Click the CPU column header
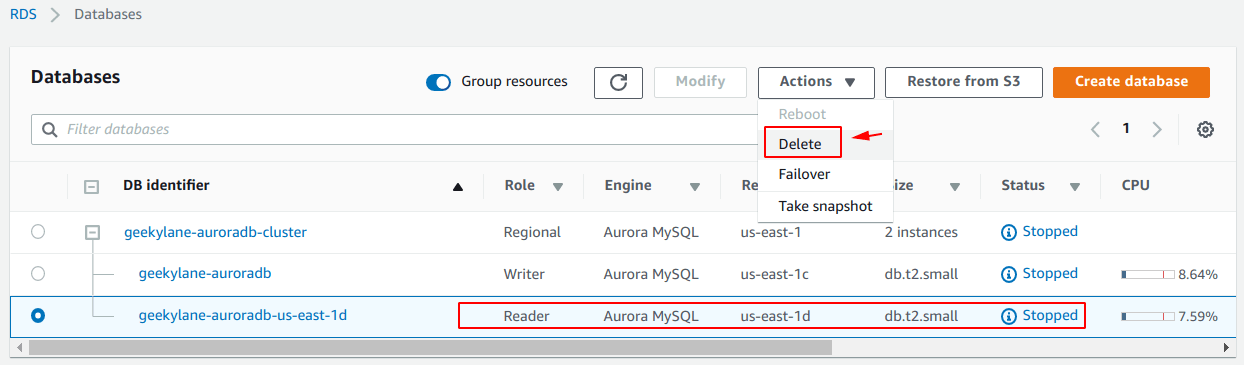 tap(1136, 185)
